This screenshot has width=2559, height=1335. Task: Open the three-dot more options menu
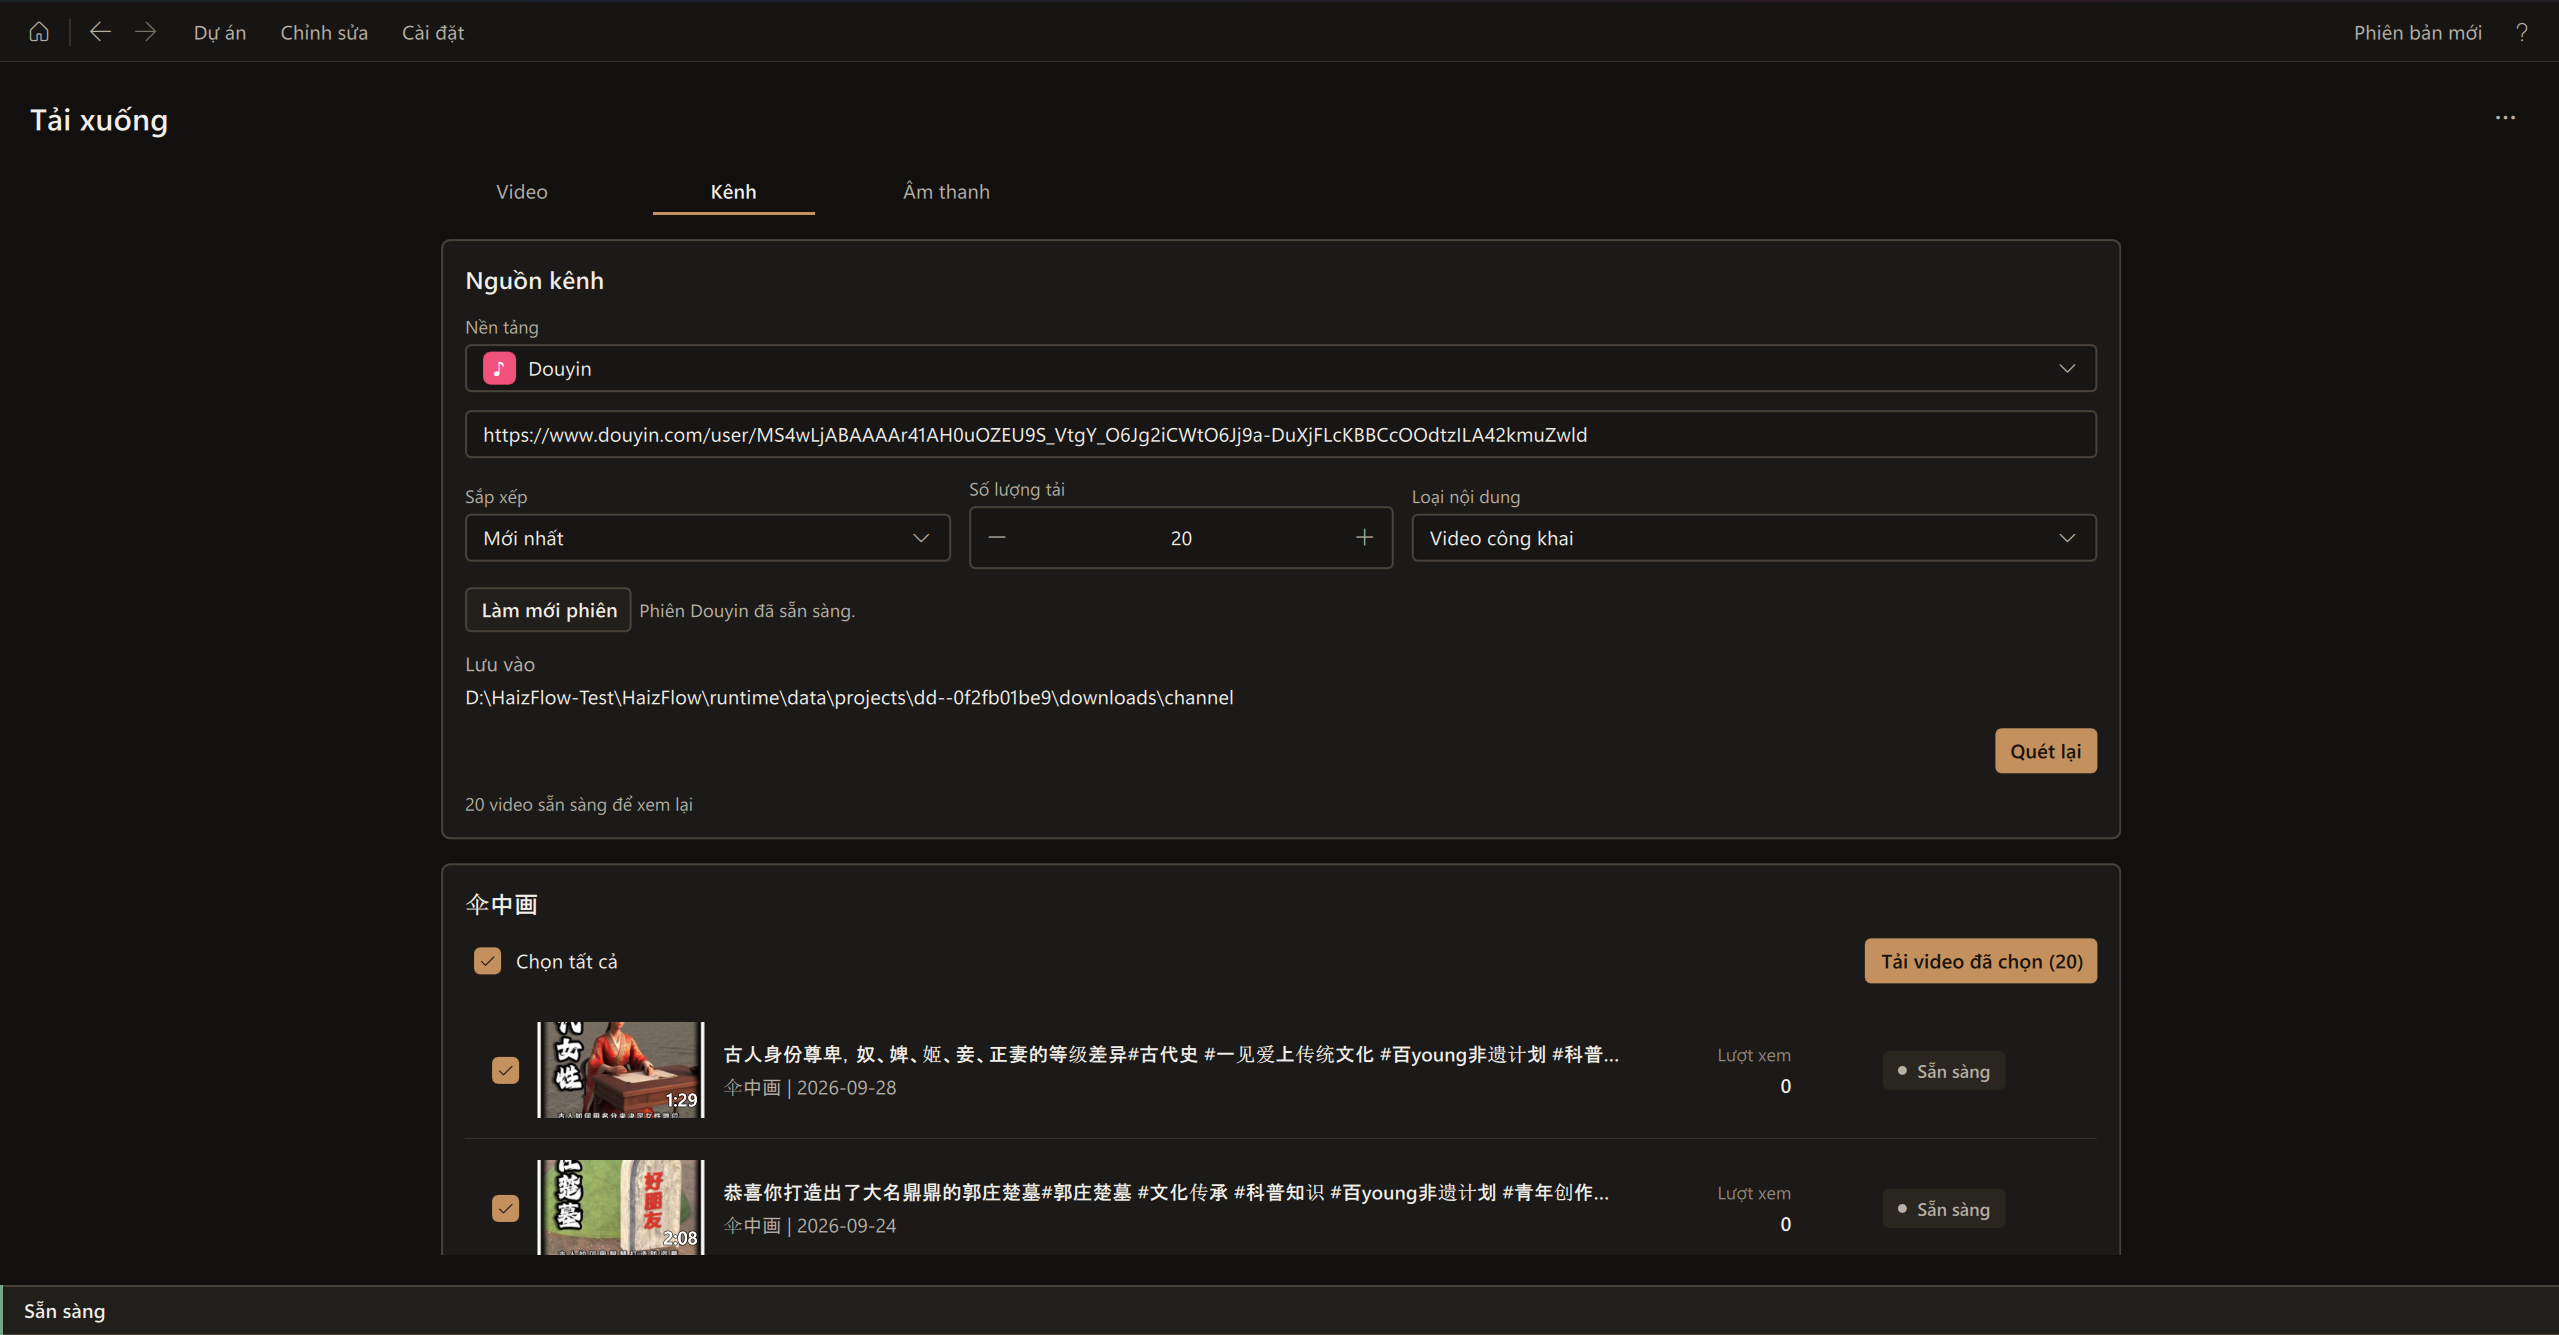(x=2505, y=118)
